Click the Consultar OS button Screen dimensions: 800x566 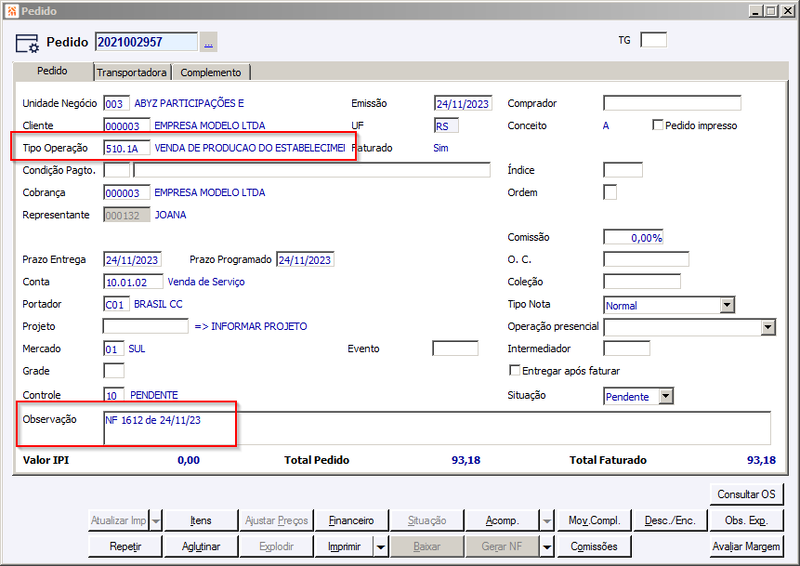(746, 494)
